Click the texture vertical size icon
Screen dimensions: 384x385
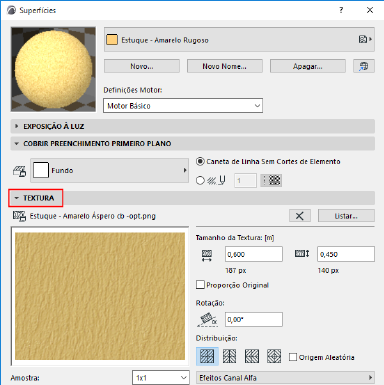click(x=302, y=254)
